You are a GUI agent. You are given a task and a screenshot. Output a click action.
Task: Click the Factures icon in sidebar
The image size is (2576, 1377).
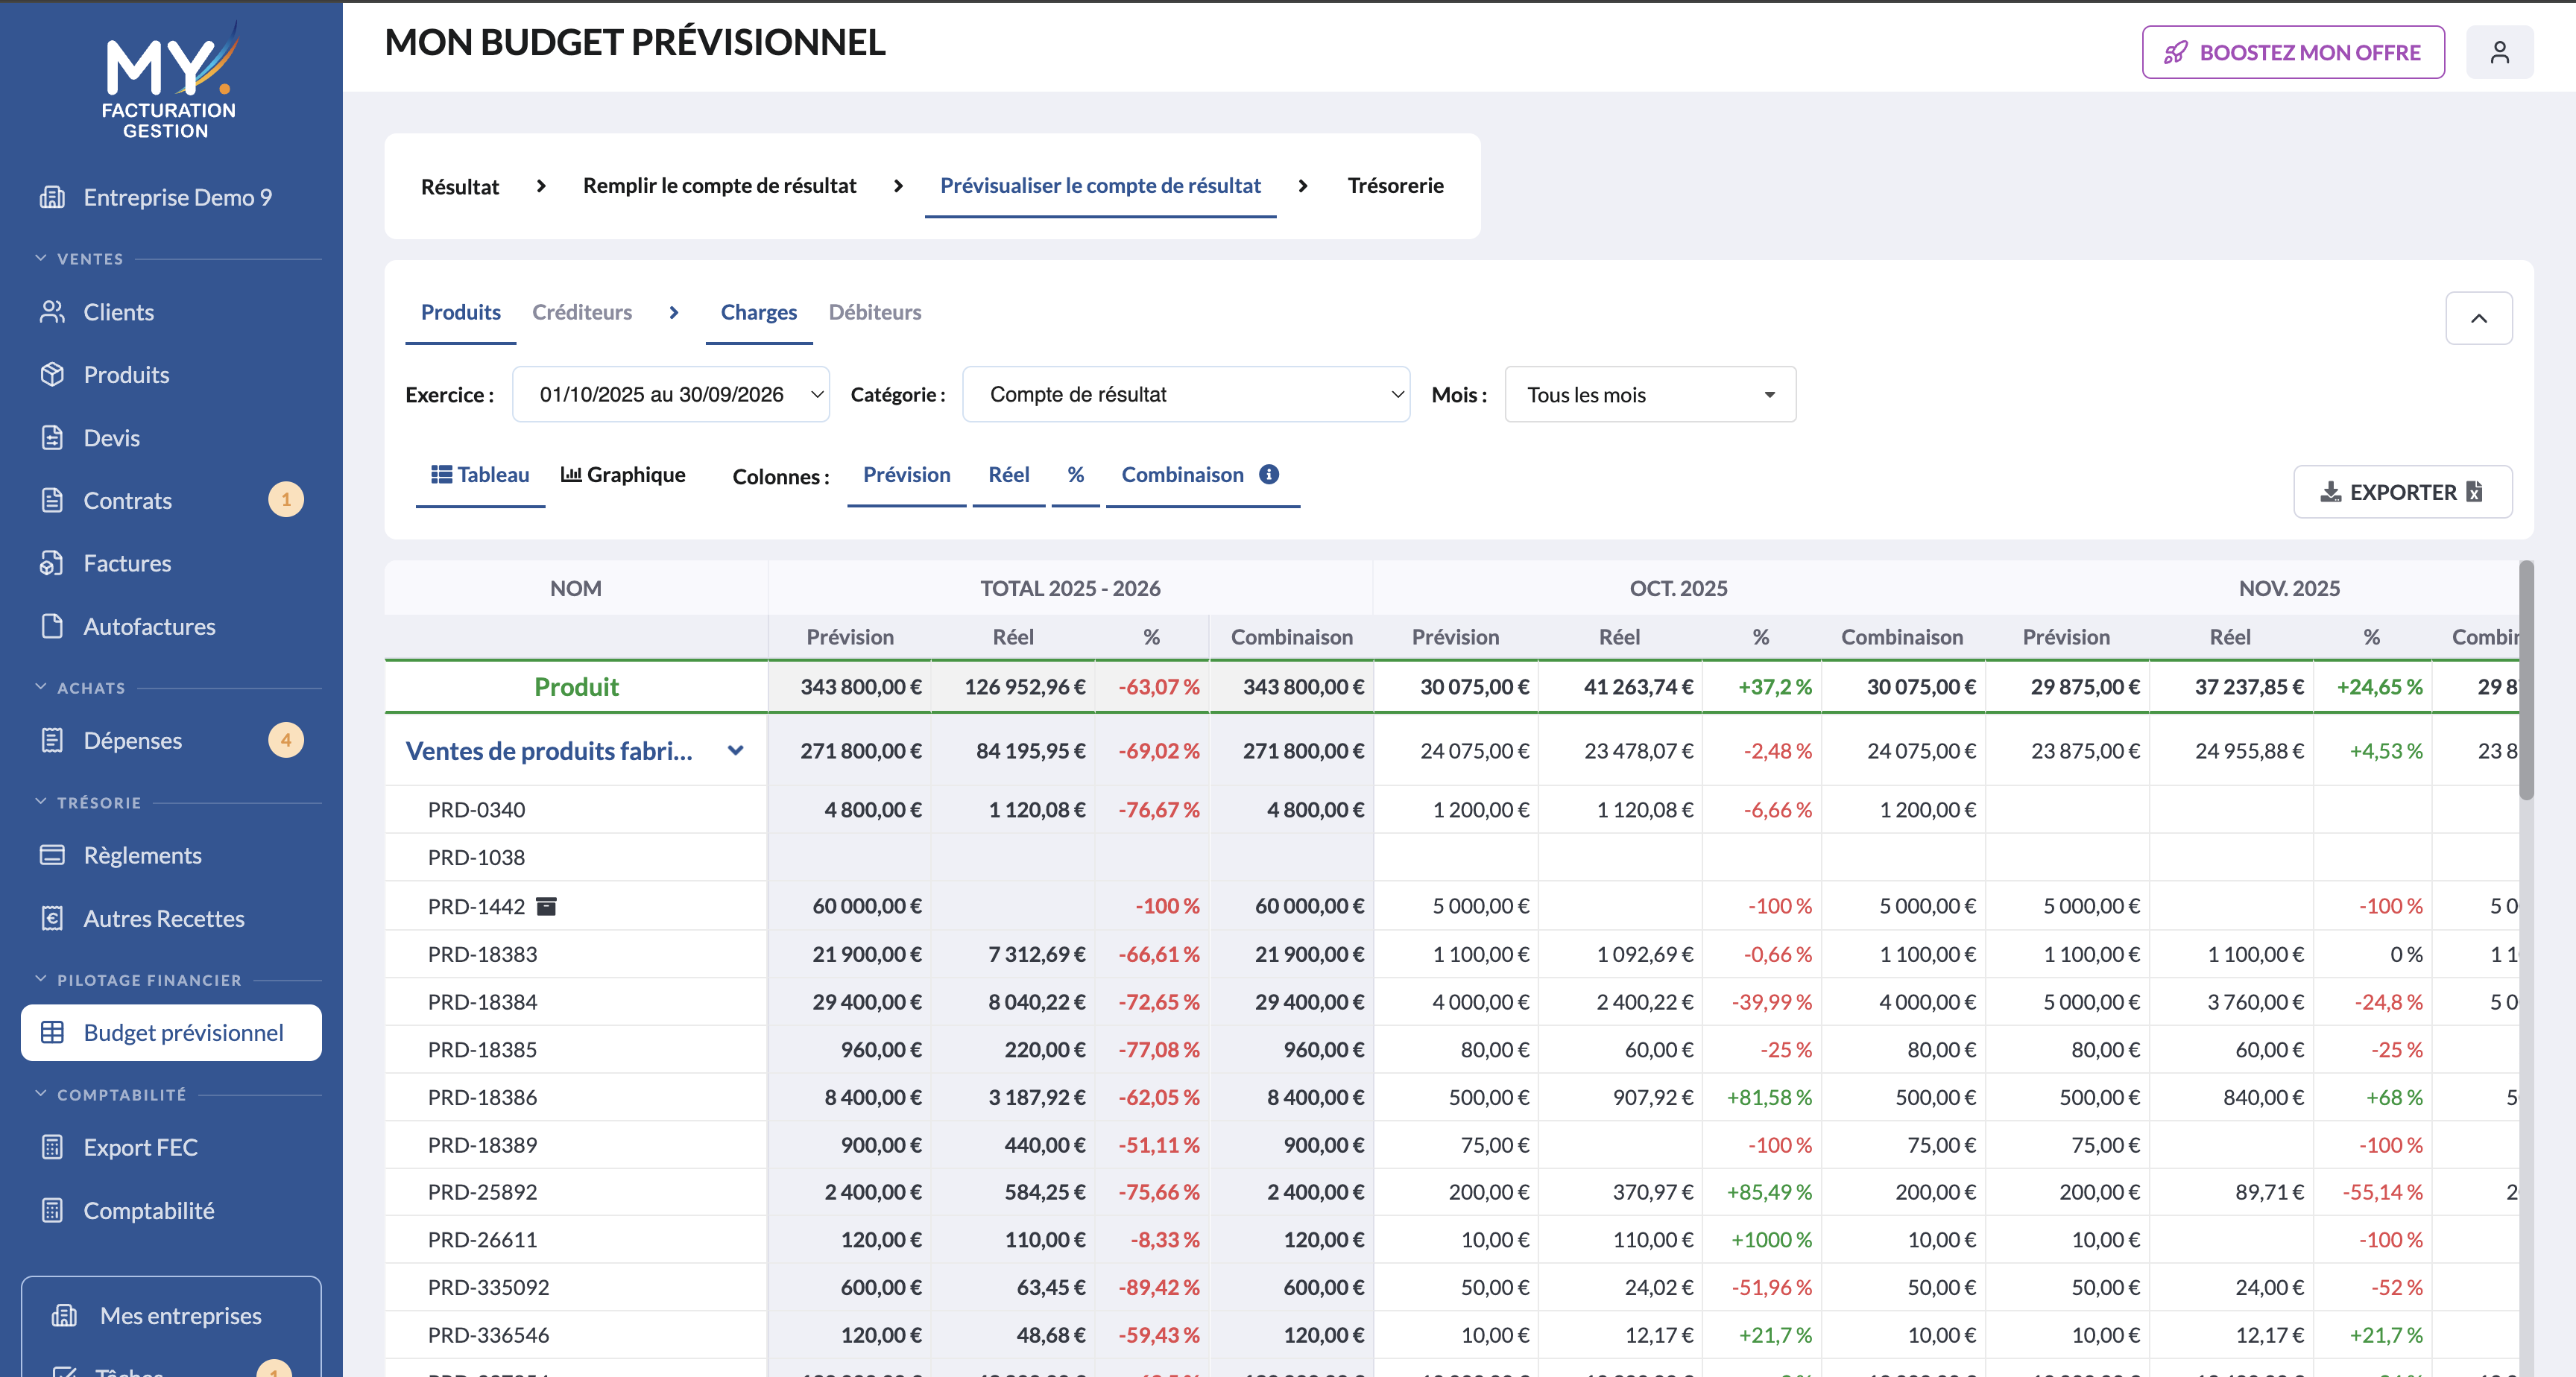click(52, 563)
